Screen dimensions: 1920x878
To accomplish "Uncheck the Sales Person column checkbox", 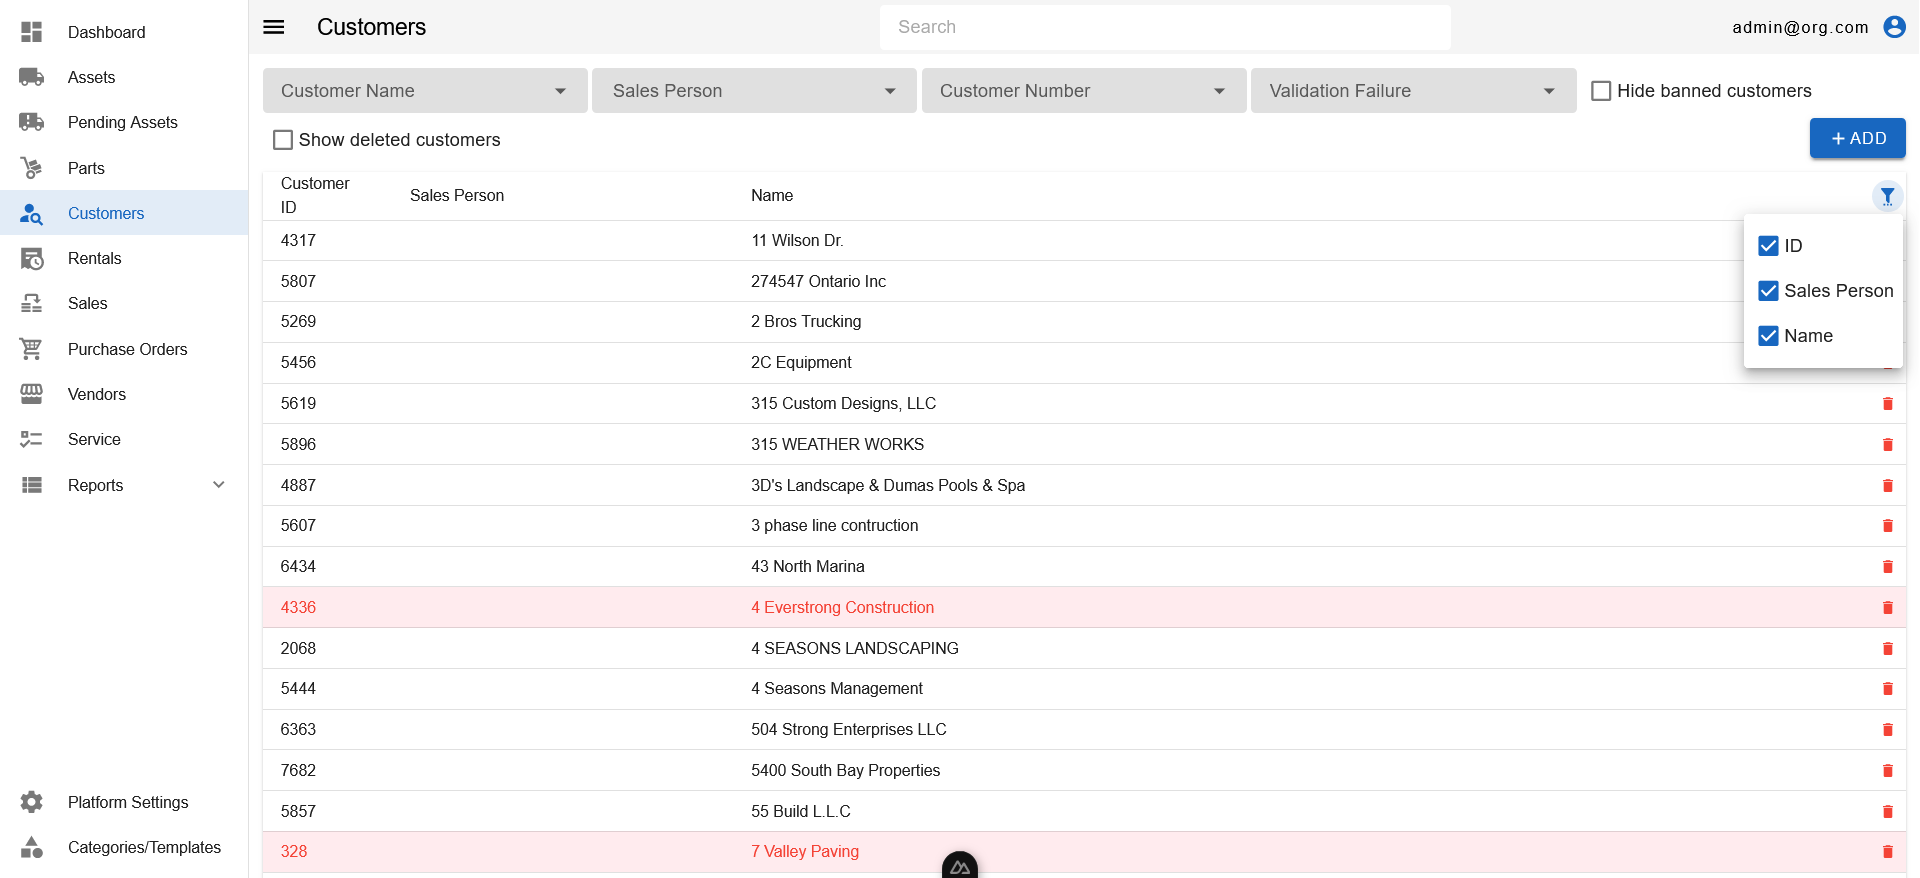I will [x=1768, y=291].
